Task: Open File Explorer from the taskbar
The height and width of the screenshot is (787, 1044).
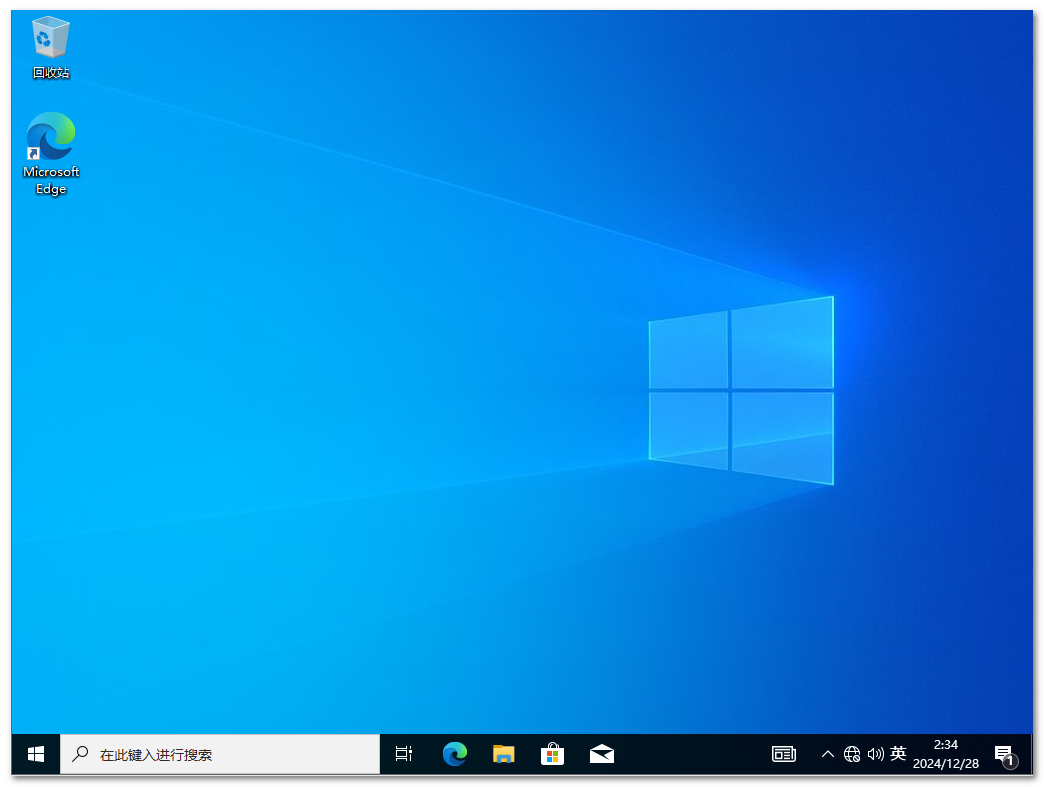Action: coord(503,754)
